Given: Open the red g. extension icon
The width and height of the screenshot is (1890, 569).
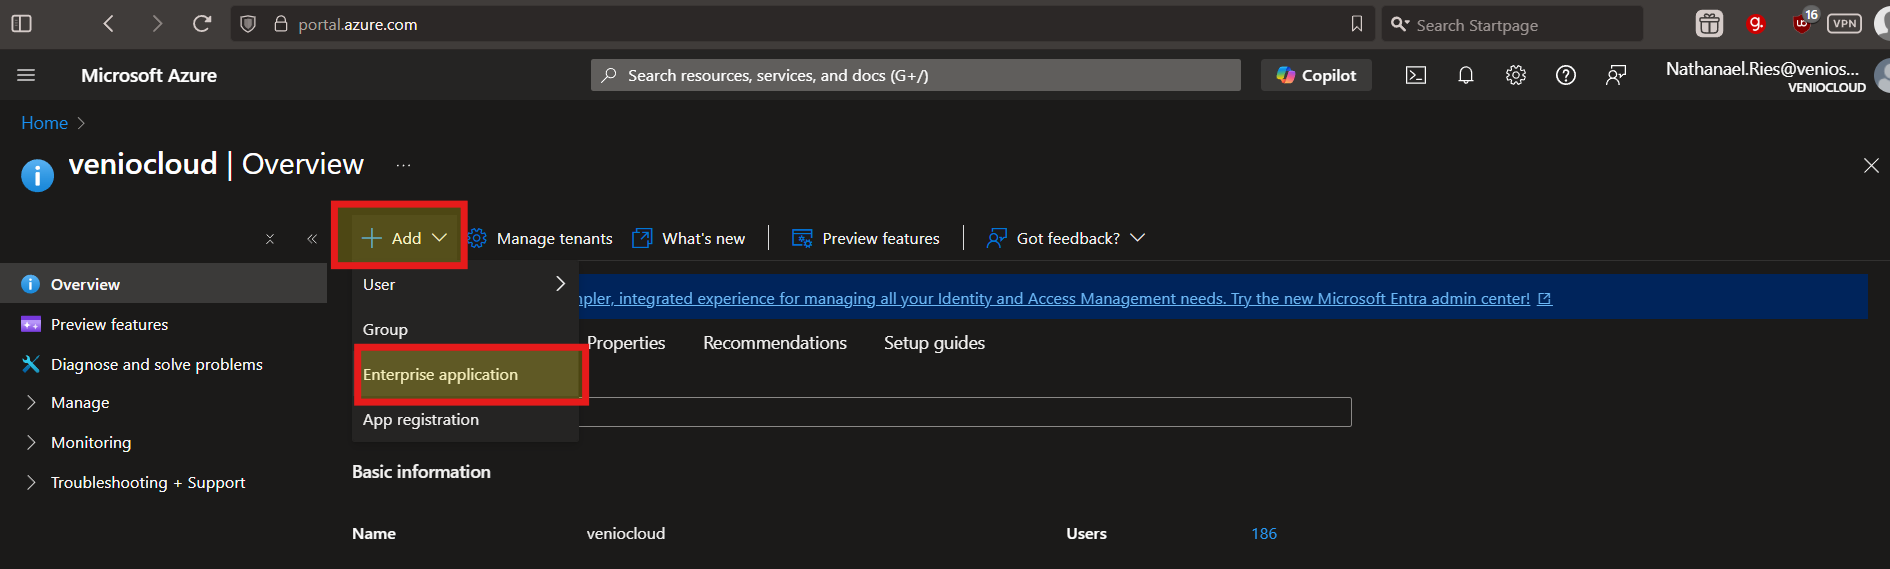Looking at the screenshot, I should tap(1755, 23).
